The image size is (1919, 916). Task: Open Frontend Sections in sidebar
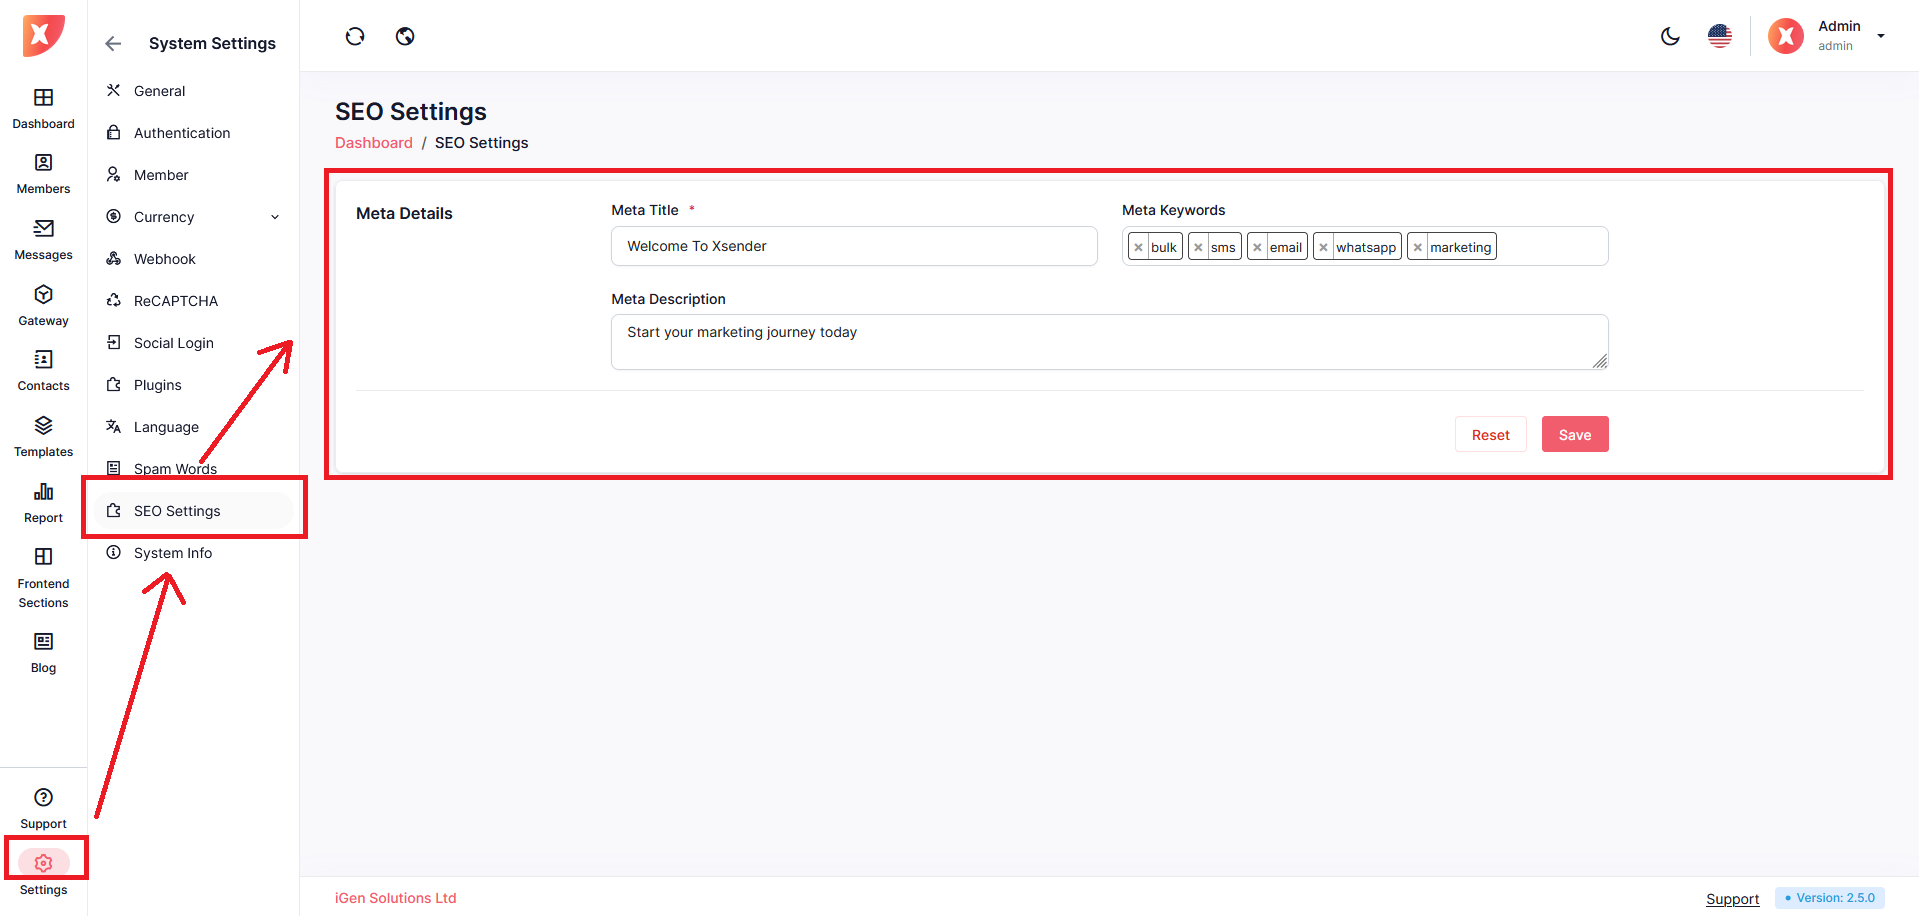[43, 558]
